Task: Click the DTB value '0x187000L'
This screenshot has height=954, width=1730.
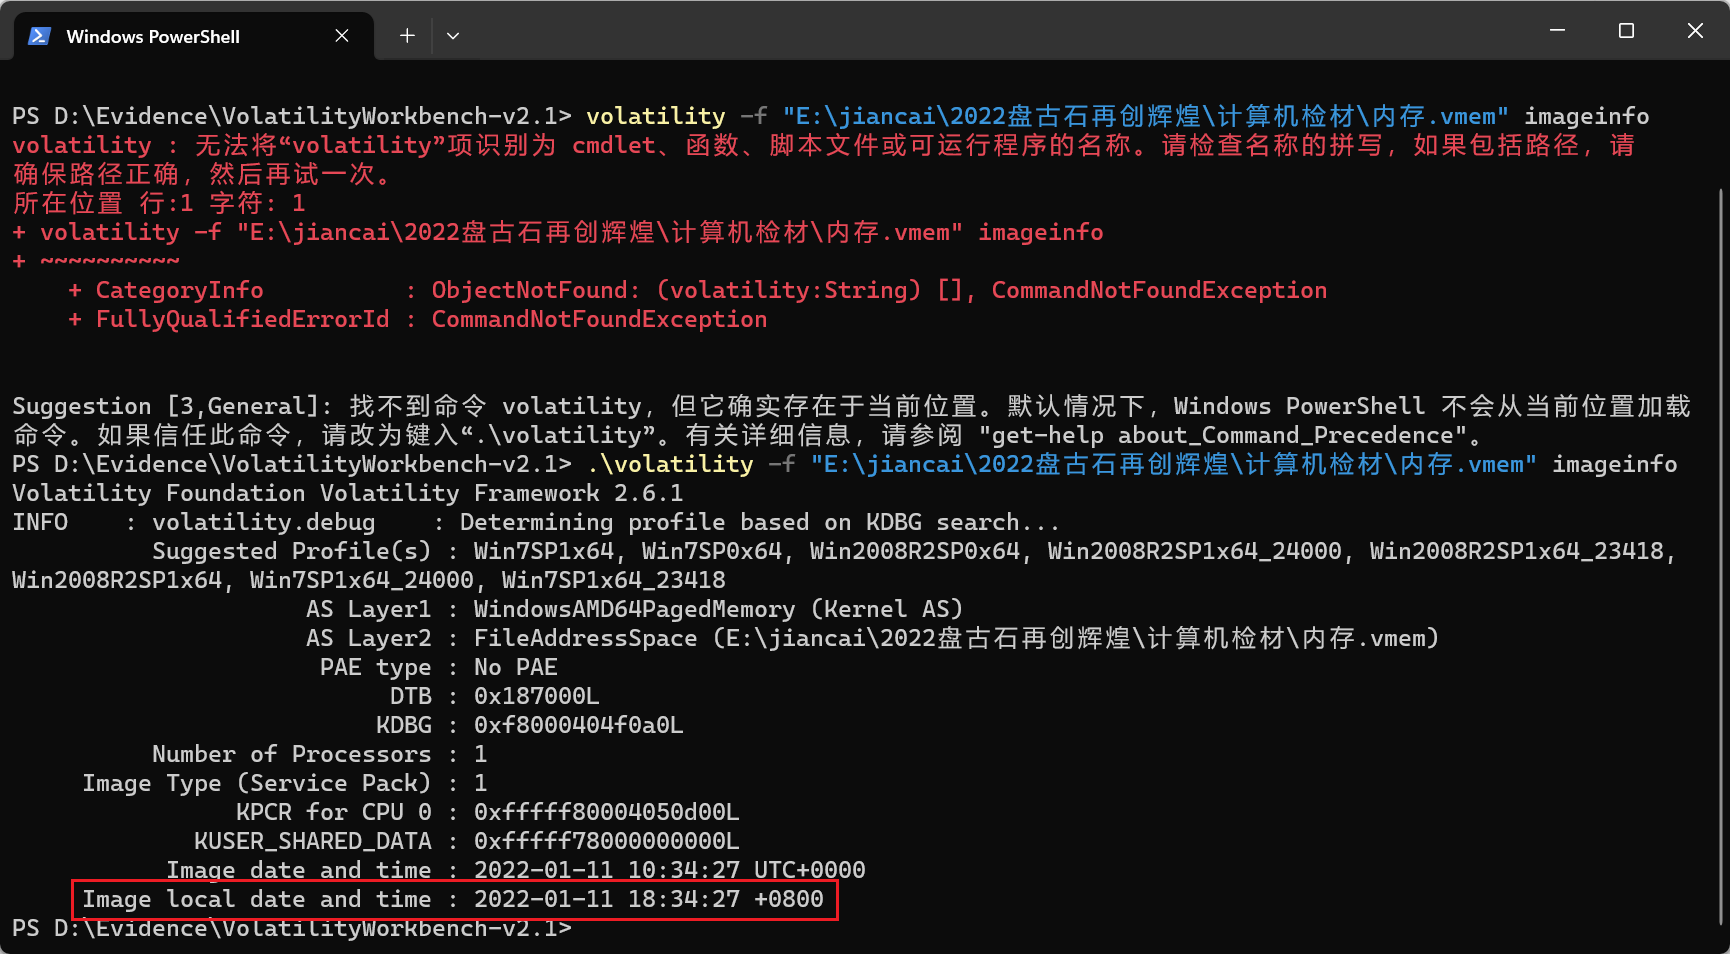Action: point(536,696)
